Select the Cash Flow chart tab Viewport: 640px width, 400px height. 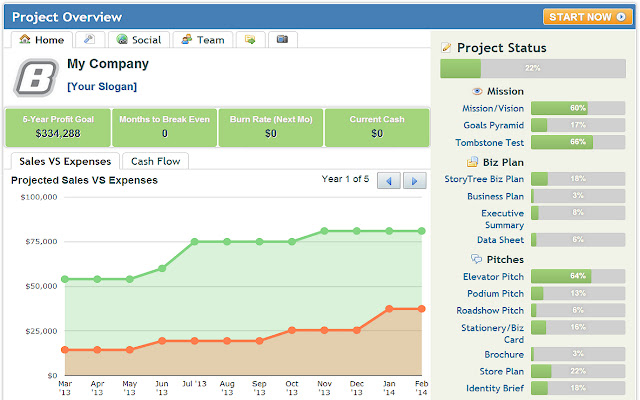(x=155, y=161)
